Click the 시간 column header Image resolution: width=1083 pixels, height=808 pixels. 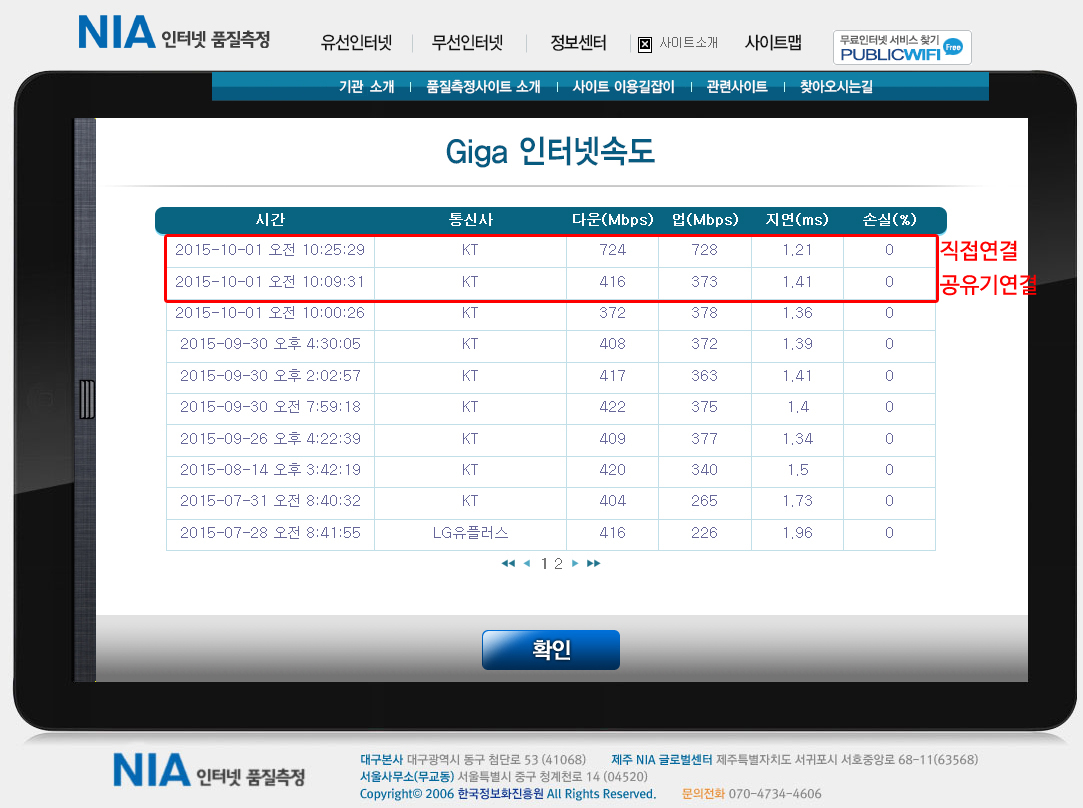(x=269, y=220)
